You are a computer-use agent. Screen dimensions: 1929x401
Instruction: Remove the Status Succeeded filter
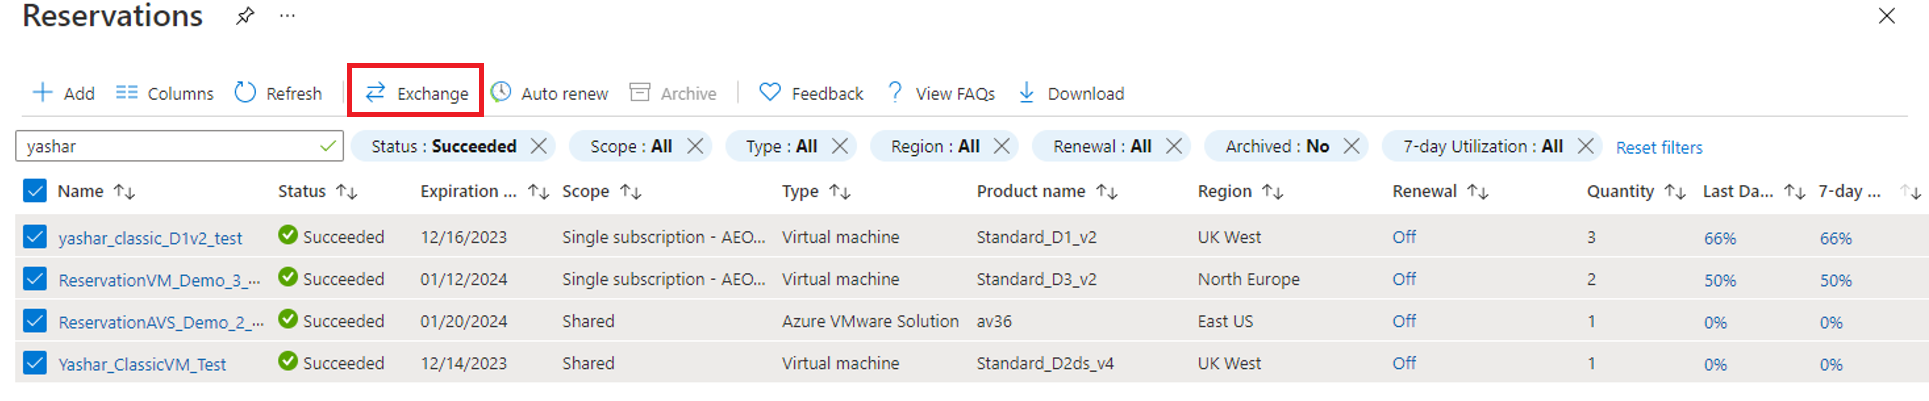click(x=539, y=146)
